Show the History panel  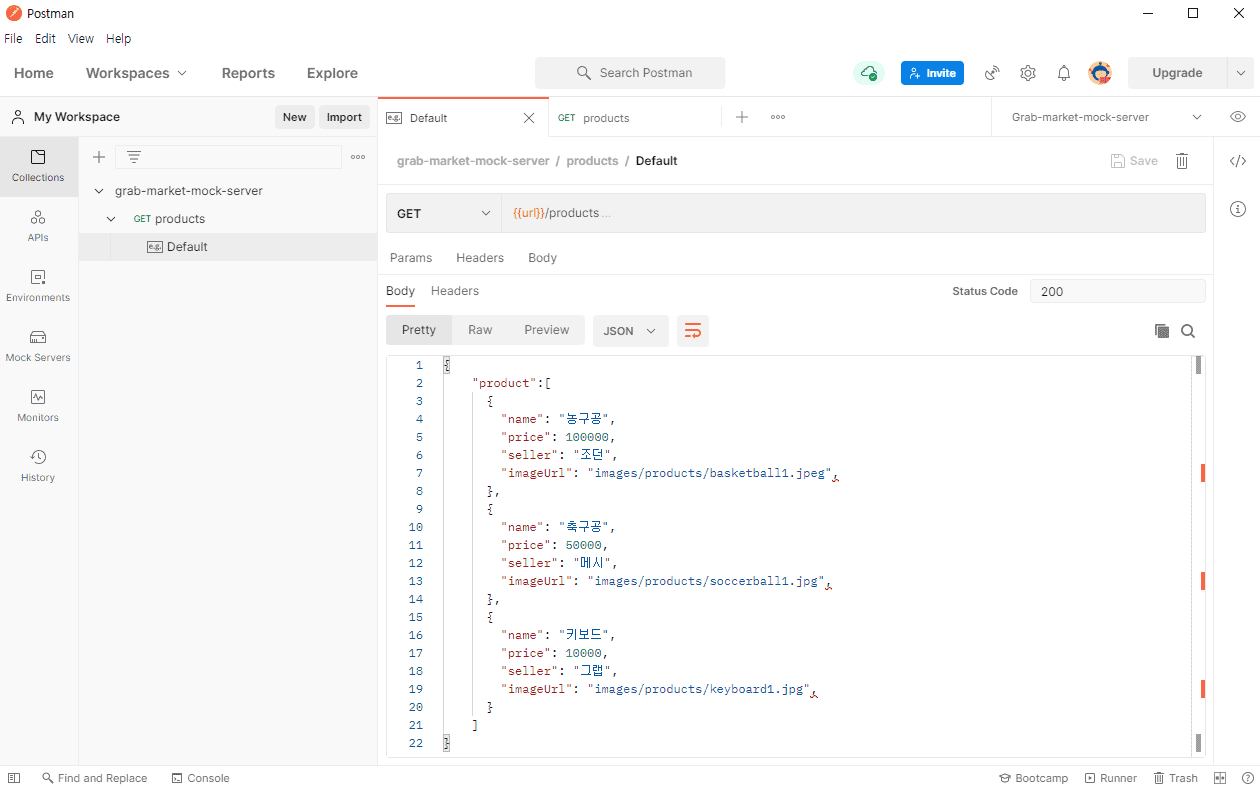(x=38, y=466)
